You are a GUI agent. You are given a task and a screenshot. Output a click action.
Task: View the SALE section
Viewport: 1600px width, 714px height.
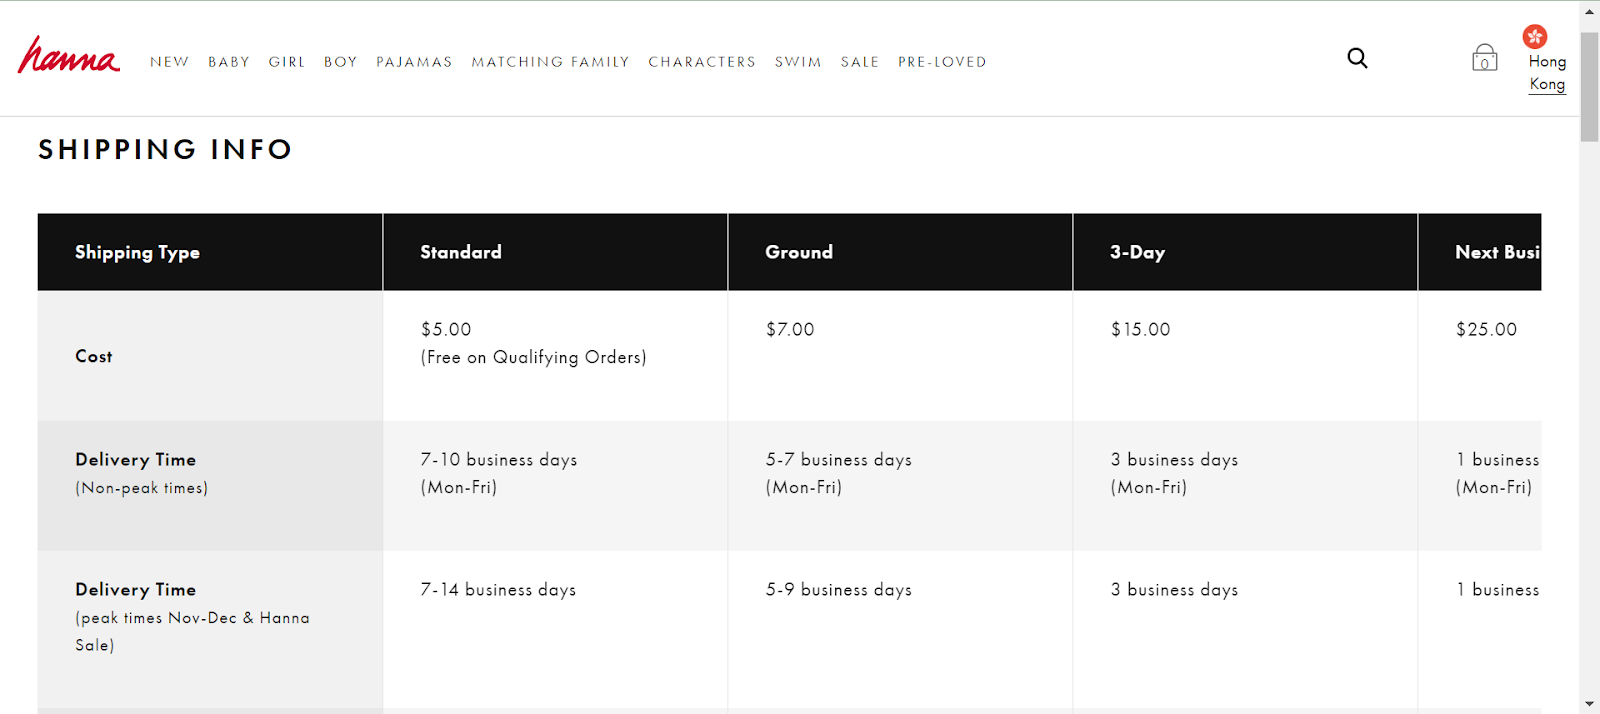click(x=860, y=62)
